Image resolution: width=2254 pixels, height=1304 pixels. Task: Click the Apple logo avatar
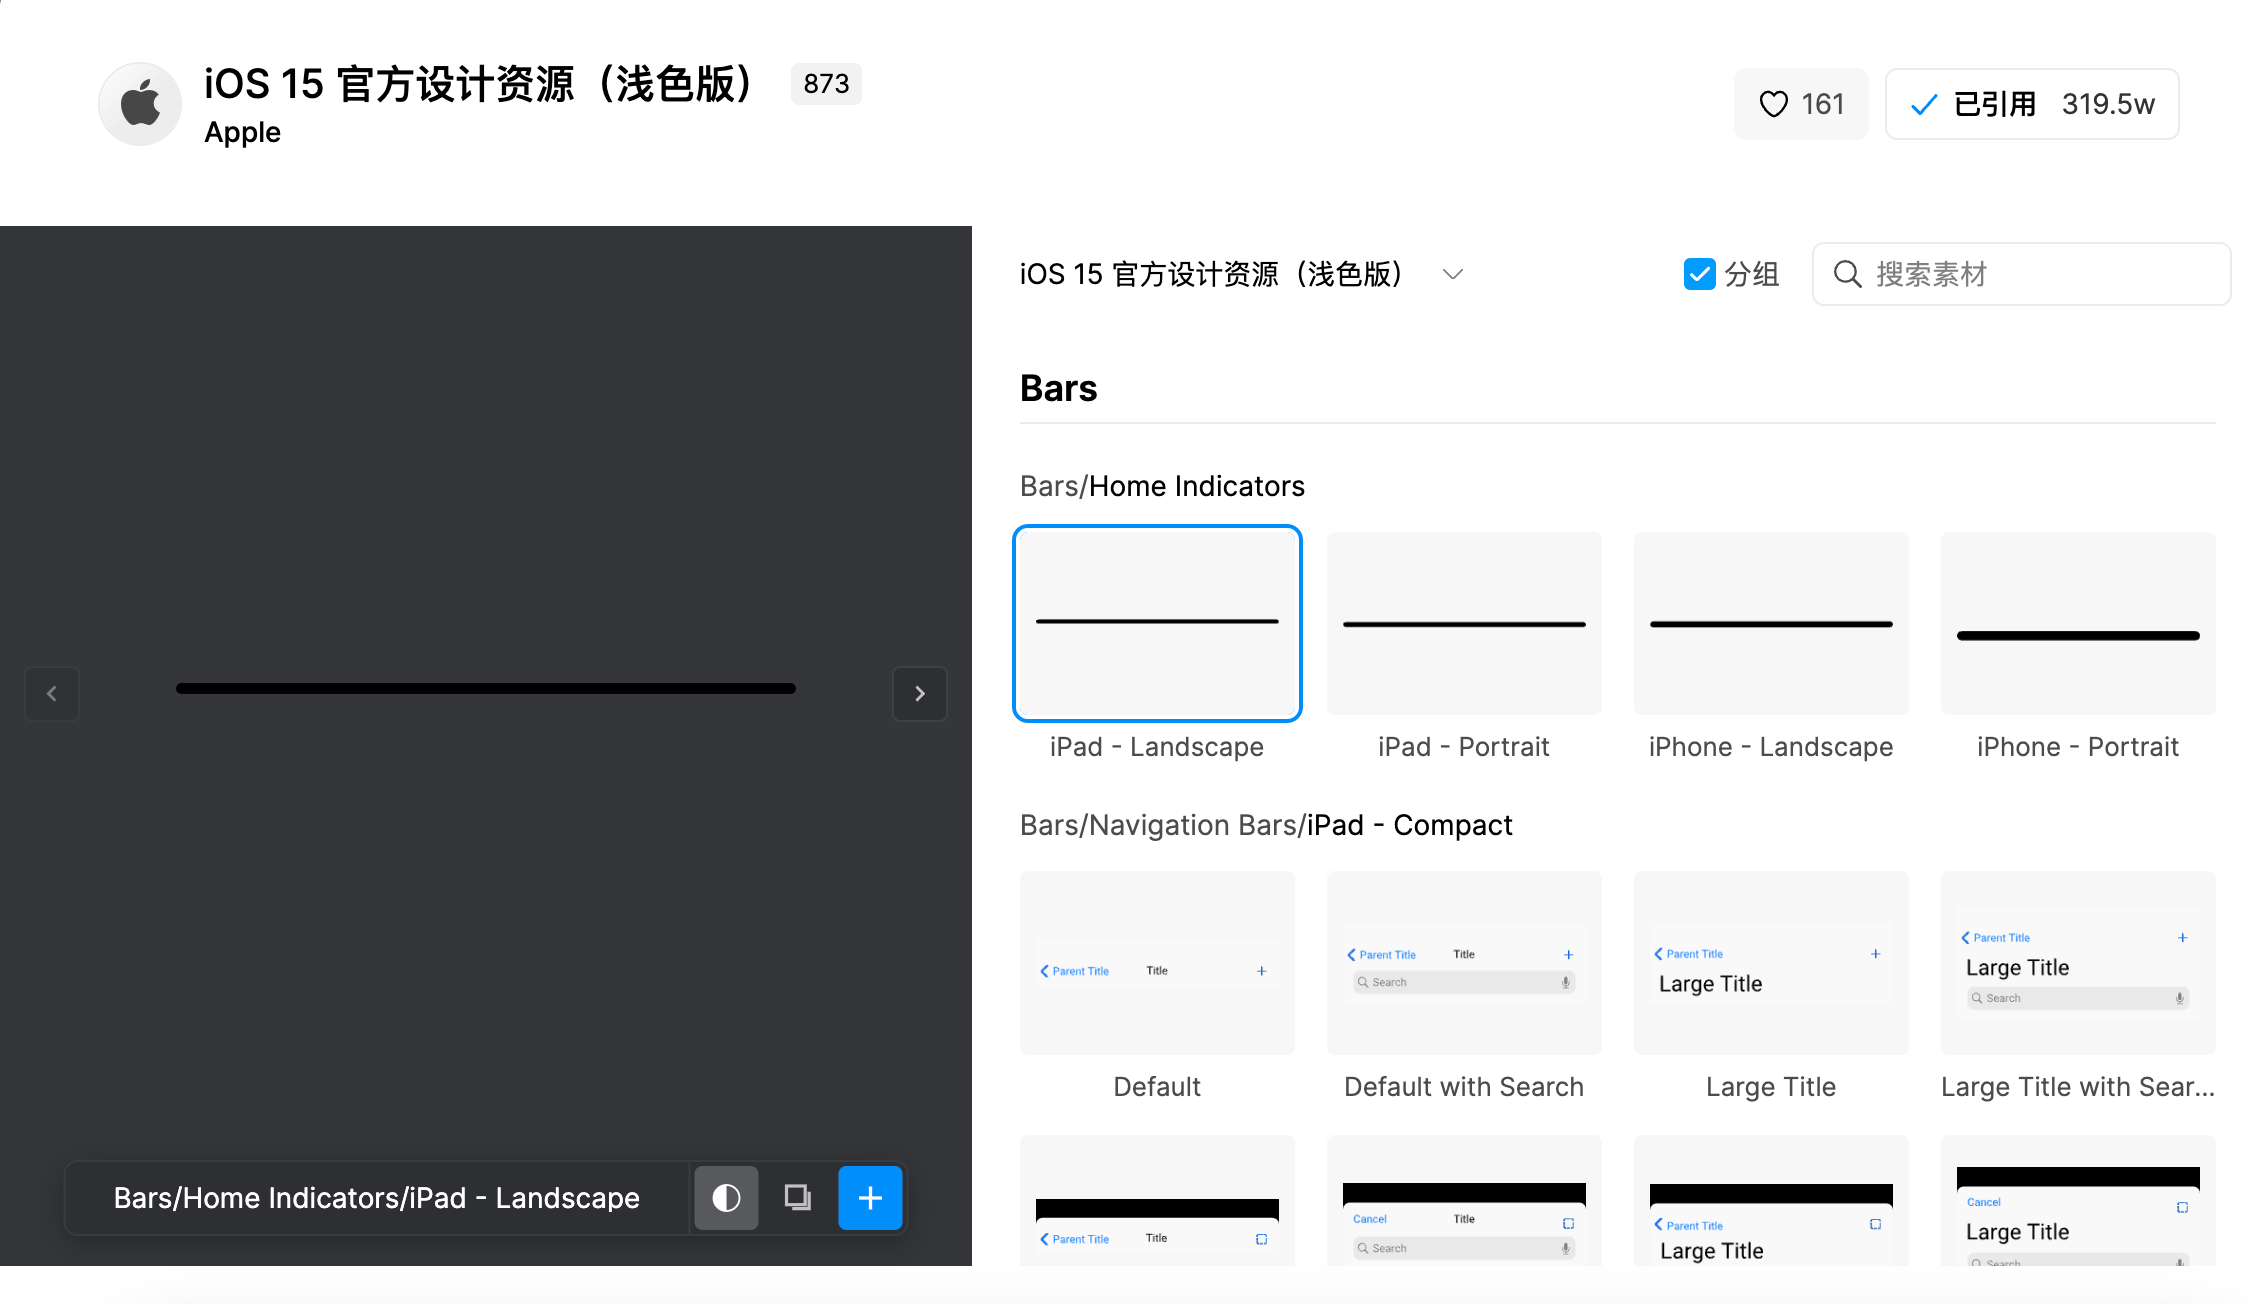point(140,104)
